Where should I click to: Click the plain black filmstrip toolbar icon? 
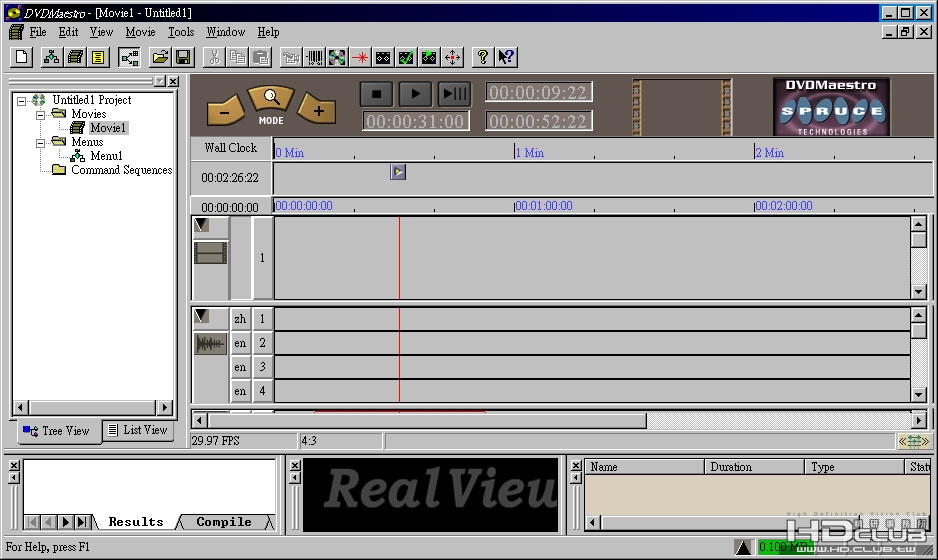383,57
